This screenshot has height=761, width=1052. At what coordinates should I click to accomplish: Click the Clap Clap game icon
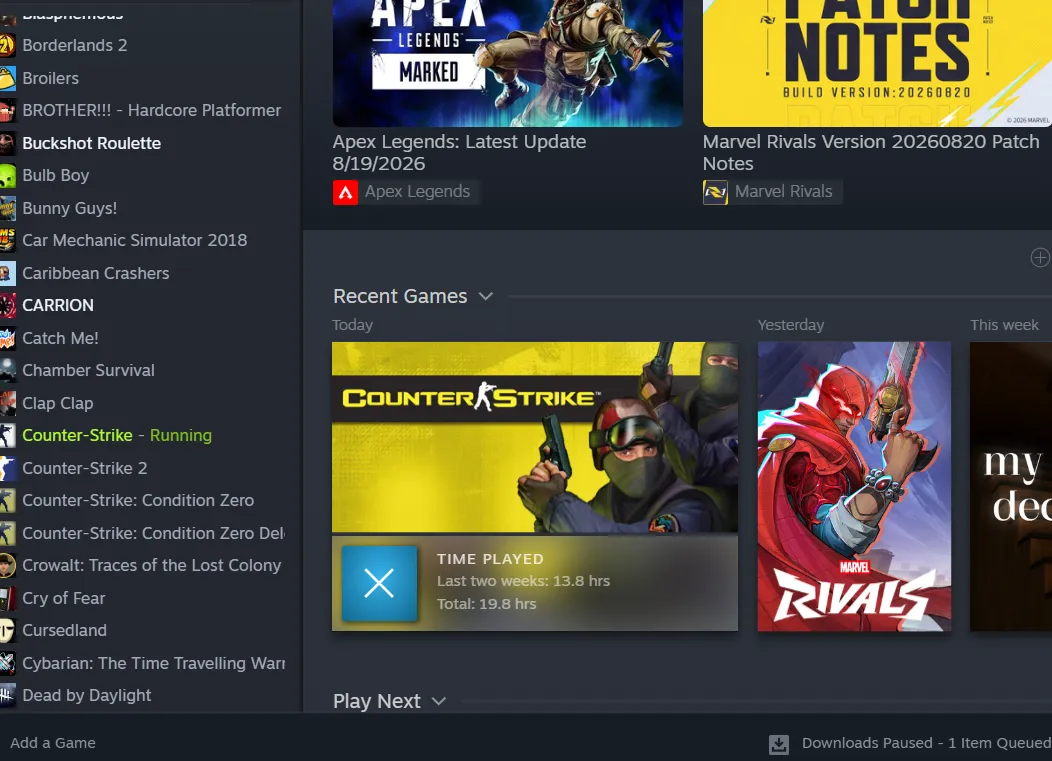click(x=7, y=404)
